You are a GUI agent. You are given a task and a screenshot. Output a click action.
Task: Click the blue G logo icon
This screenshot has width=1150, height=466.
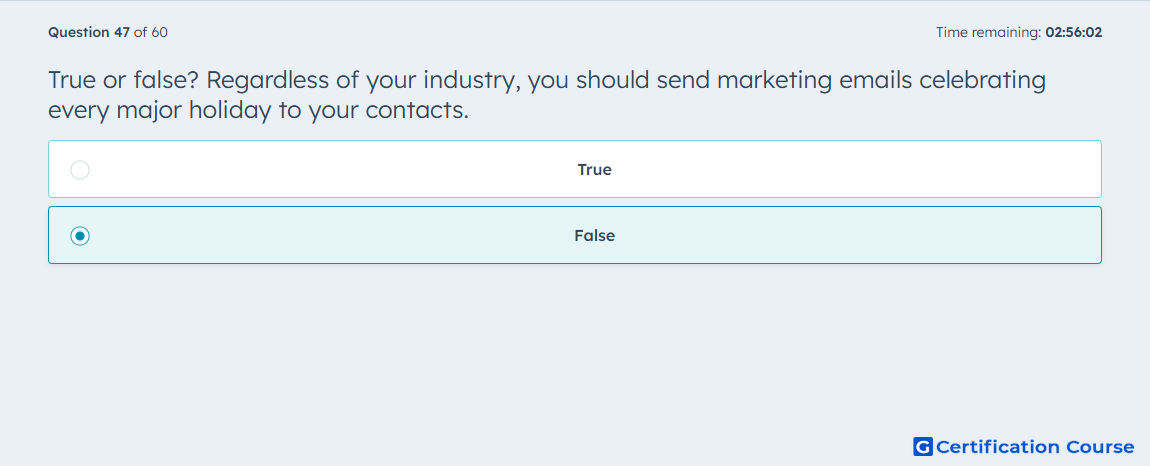(922, 447)
